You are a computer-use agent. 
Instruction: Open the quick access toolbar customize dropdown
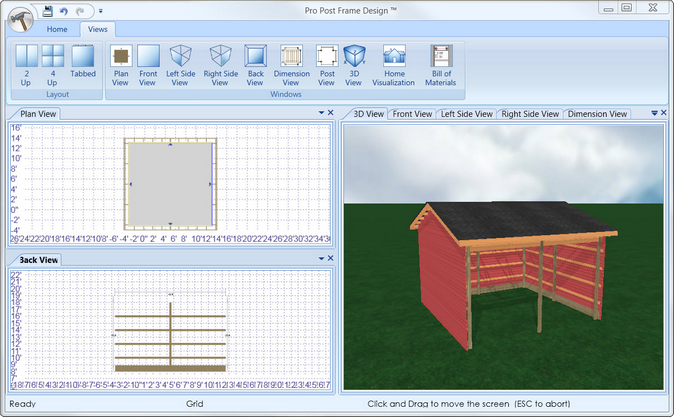tap(101, 11)
